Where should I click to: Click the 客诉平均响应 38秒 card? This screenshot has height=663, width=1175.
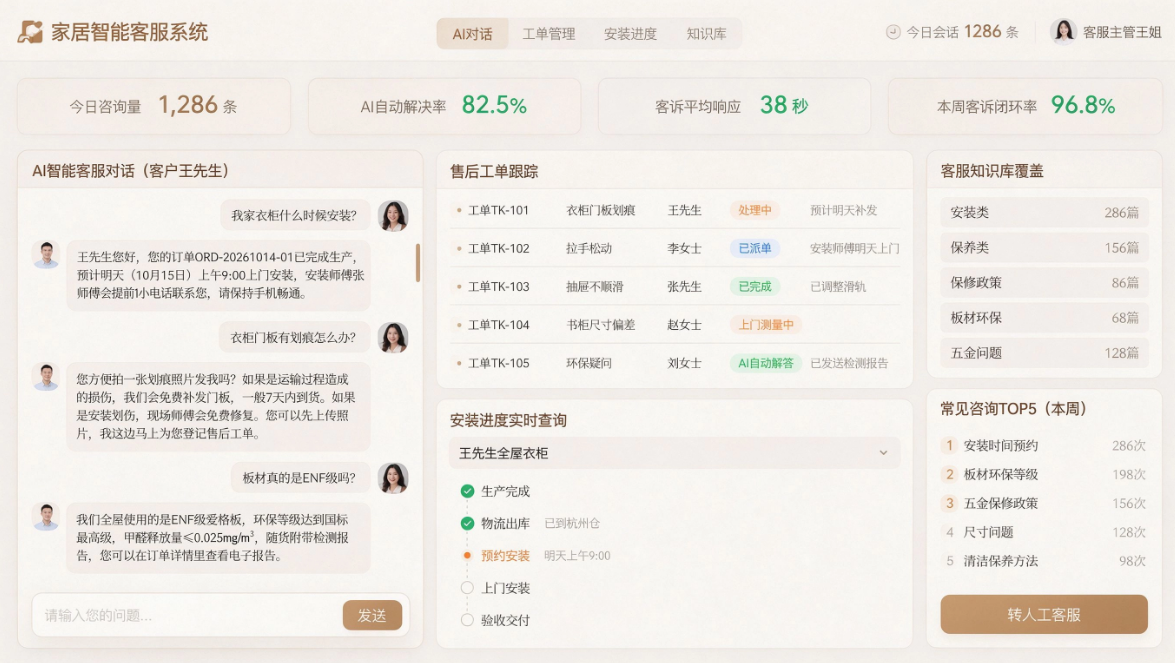coord(734,106)
